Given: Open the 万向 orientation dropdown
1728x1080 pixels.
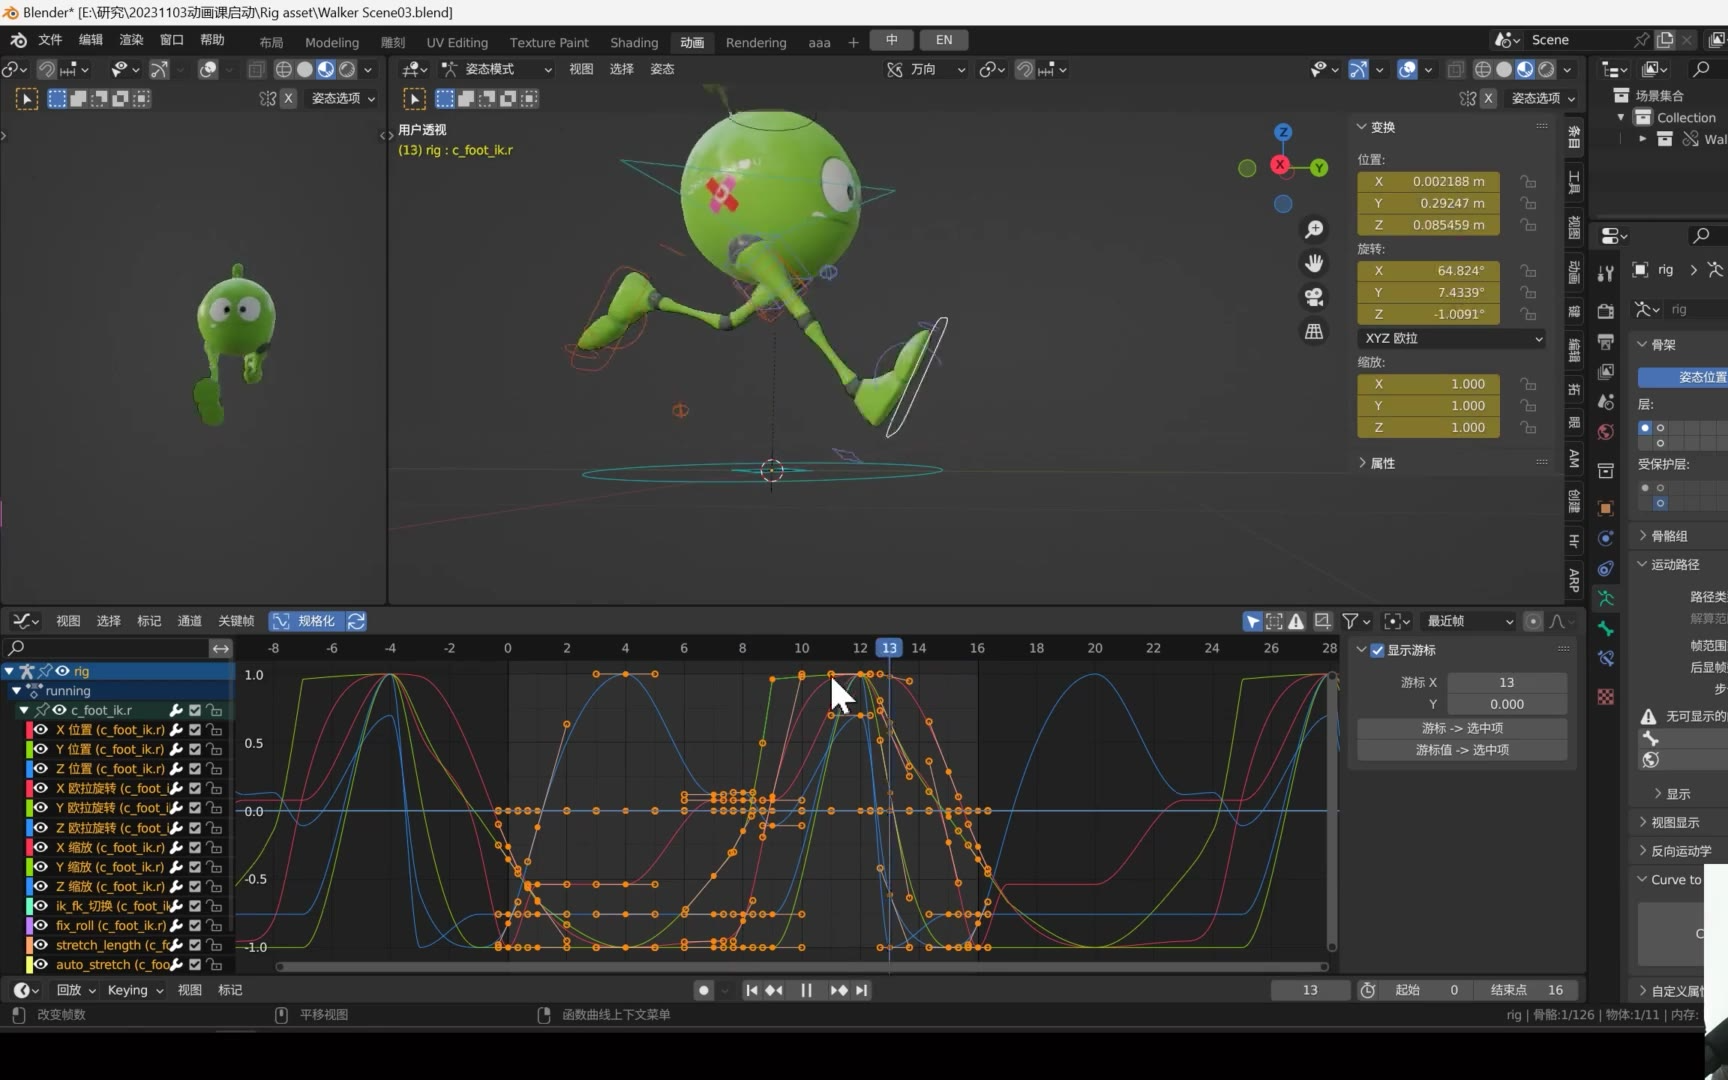Looking at the screenshot, I should pyautogui.click(x=926, y=69).
